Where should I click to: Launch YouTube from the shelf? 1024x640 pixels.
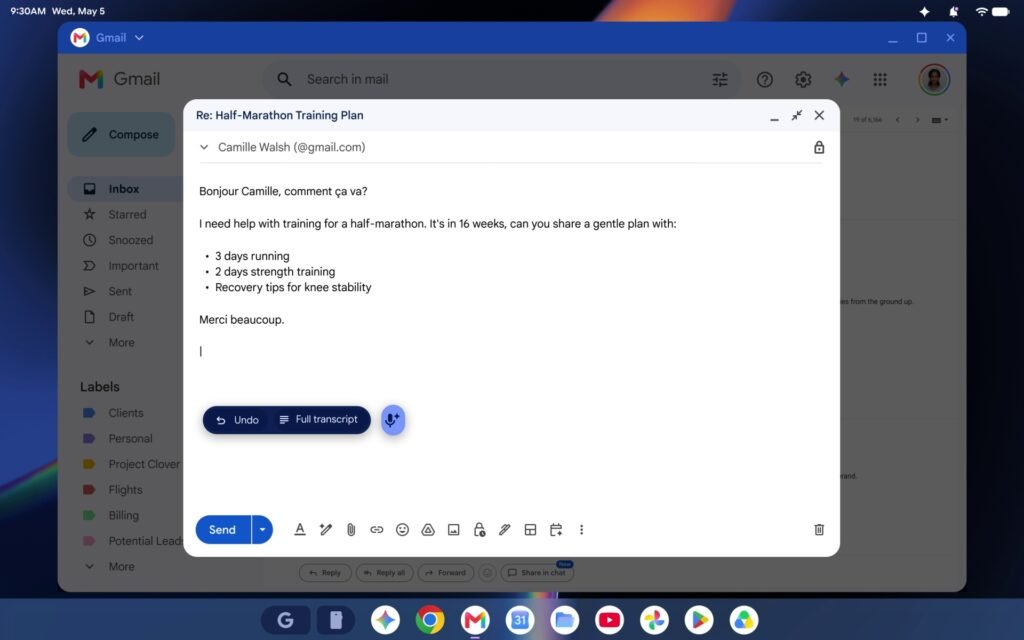click(609, 620)
